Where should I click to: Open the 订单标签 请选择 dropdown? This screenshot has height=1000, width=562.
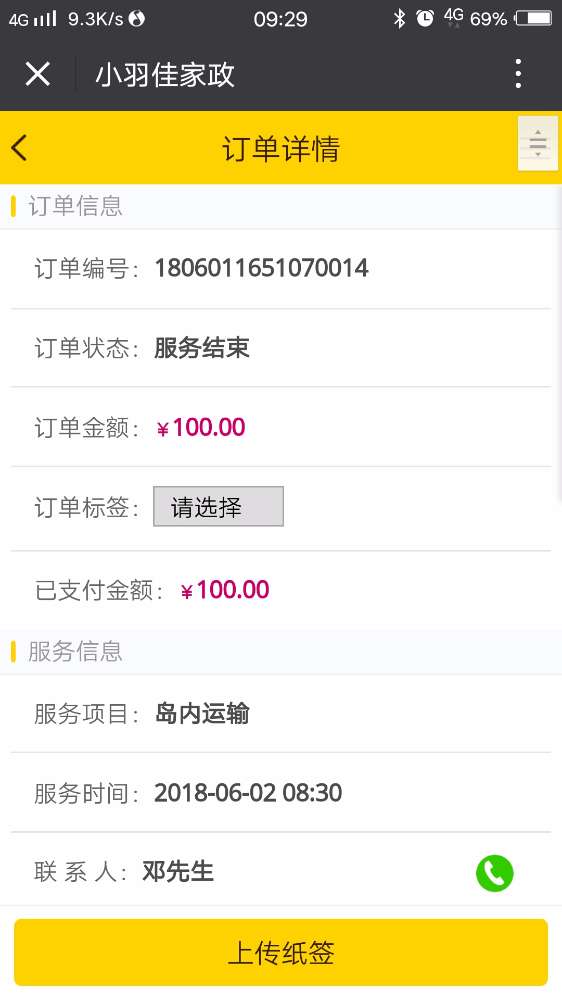coord(218,506)
